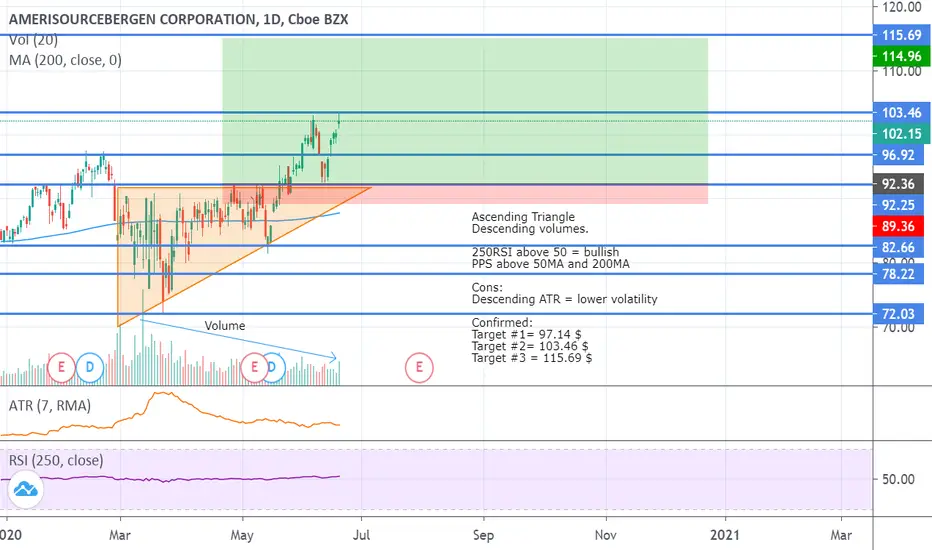932x550 pixels.
Task: Click 'Target #2= 103.46 $' text
Action: point(530,346)
